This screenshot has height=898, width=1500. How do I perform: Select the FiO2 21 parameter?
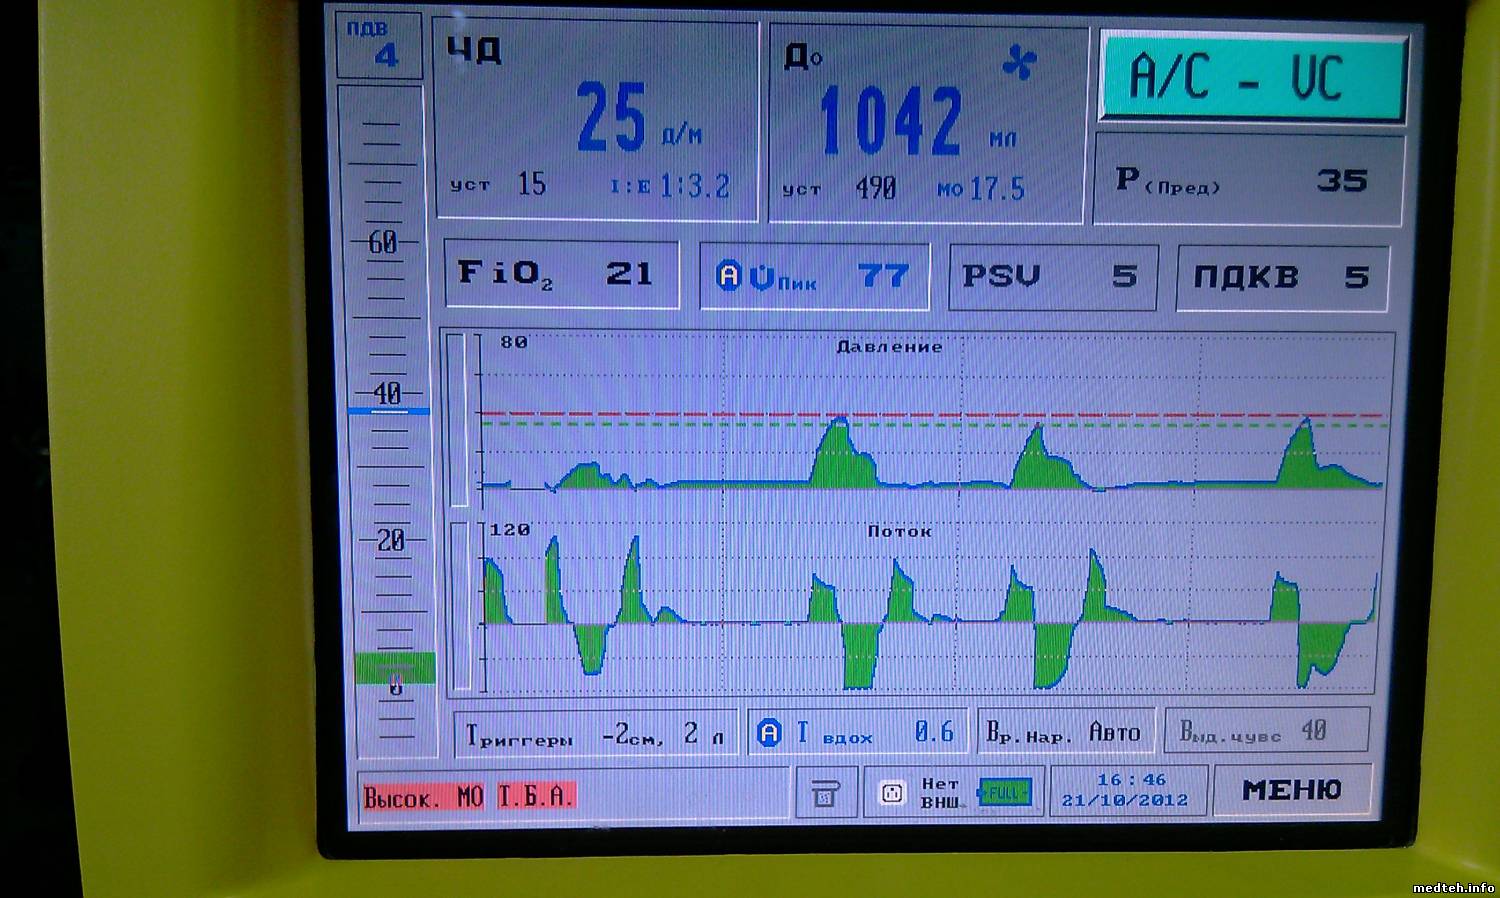tap(560, 274)
